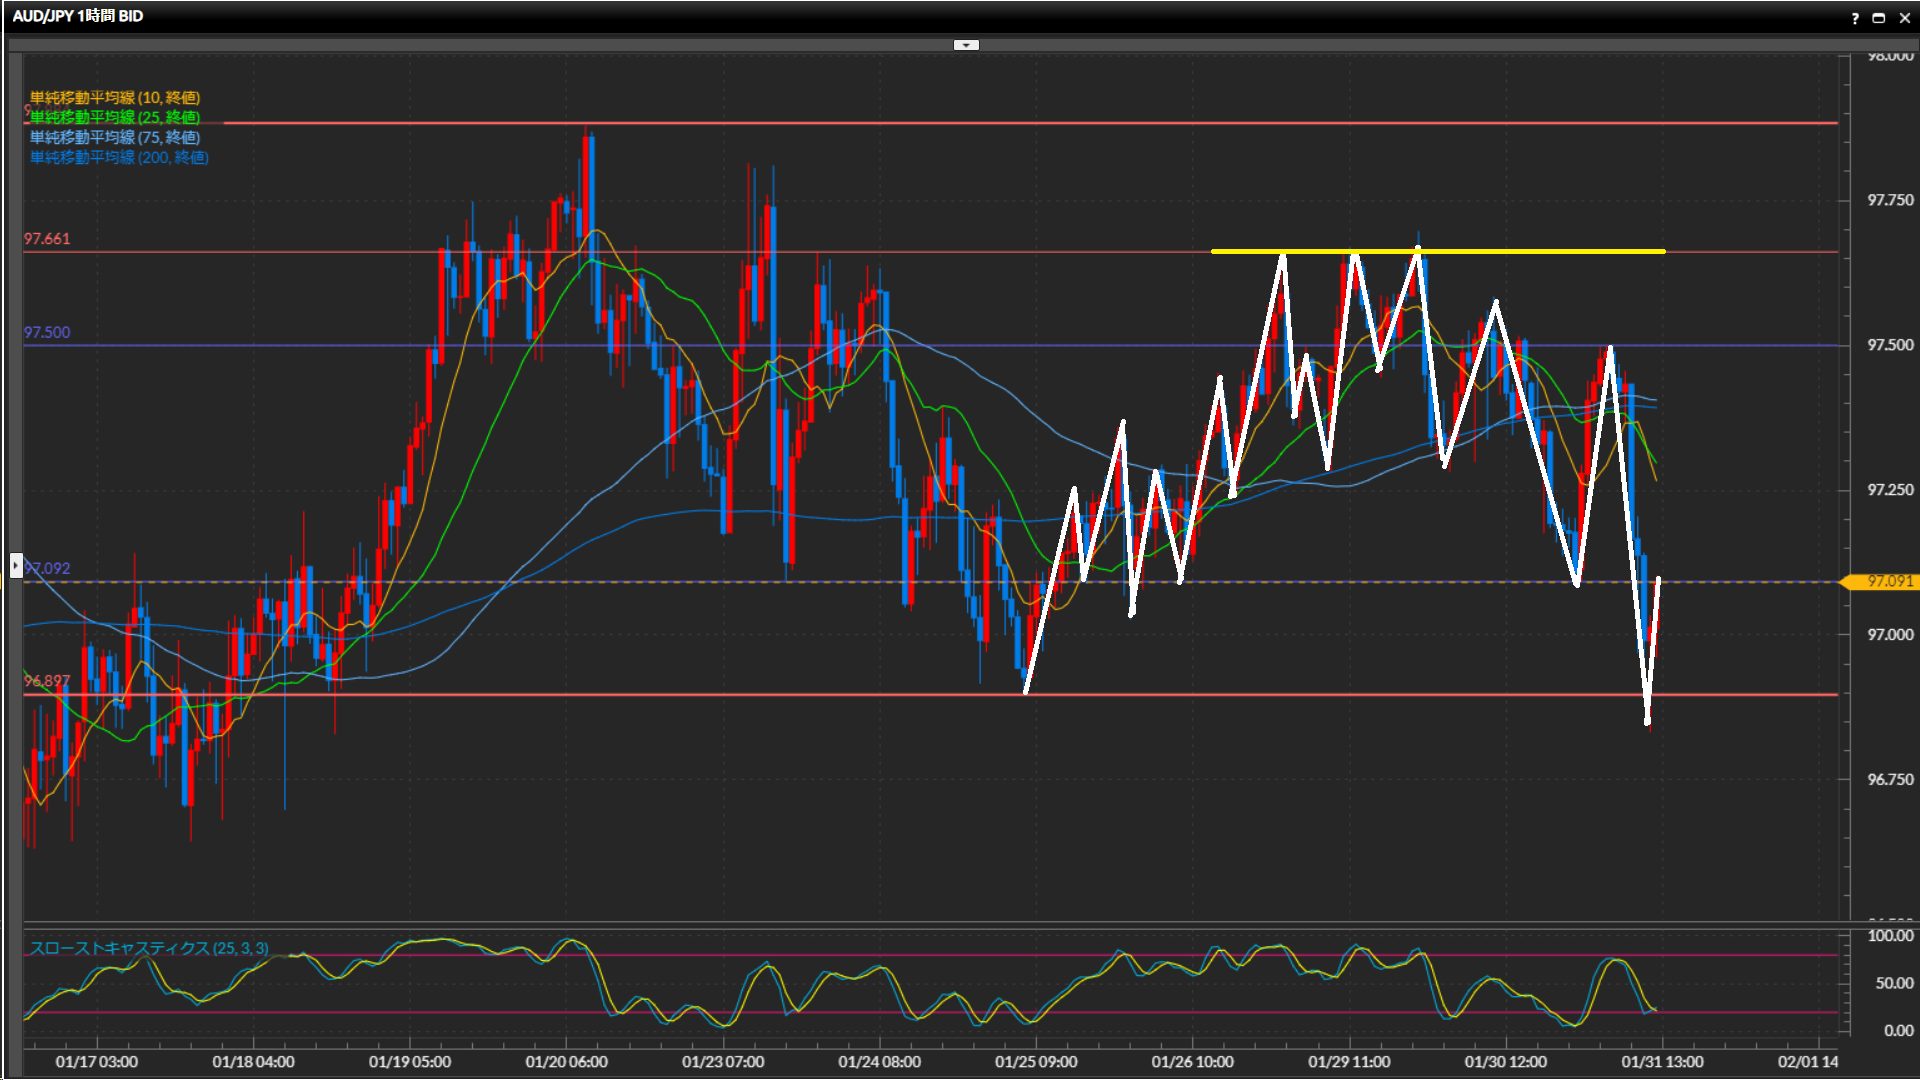
Task: Select the 25-period green moving average label
Action: [114, 117]
